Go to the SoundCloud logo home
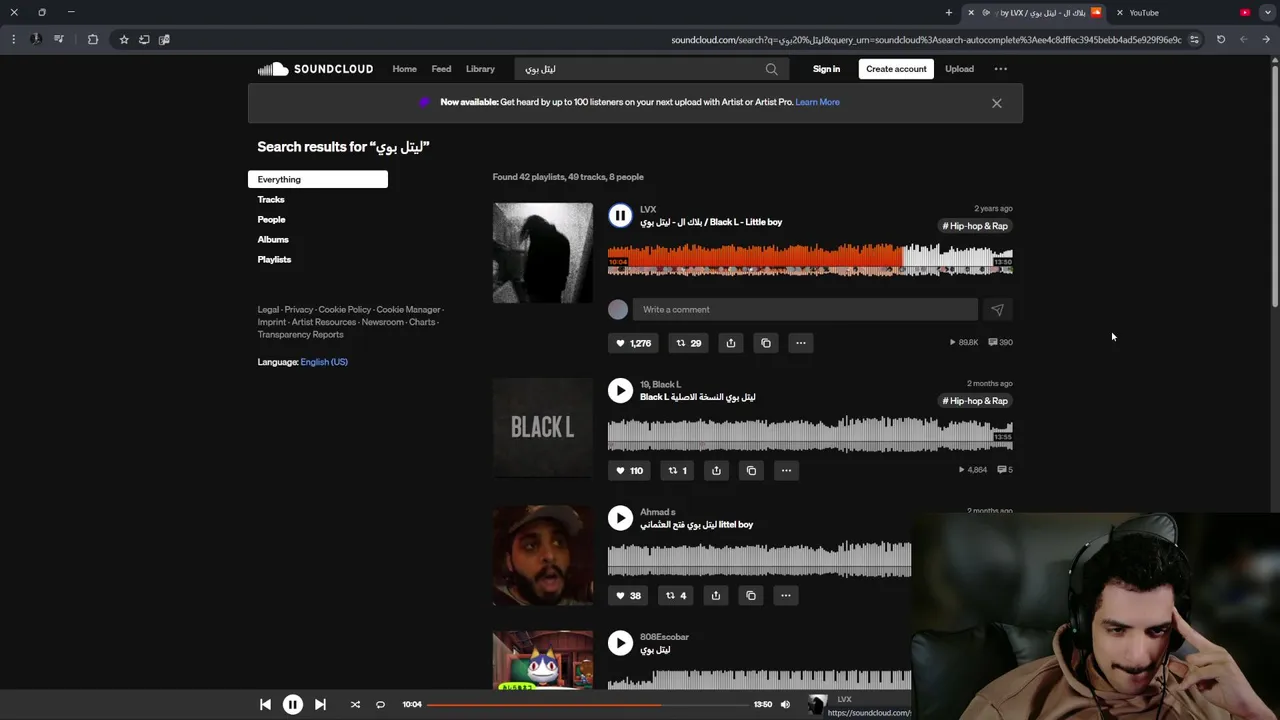Screen dimensions: 1280x720 pos(315,69)
